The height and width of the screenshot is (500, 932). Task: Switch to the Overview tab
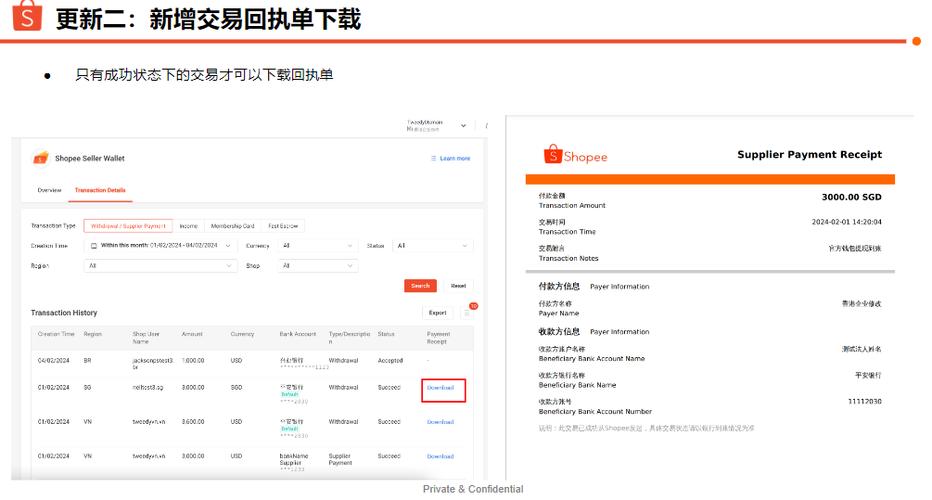click(x=49, y=190)
